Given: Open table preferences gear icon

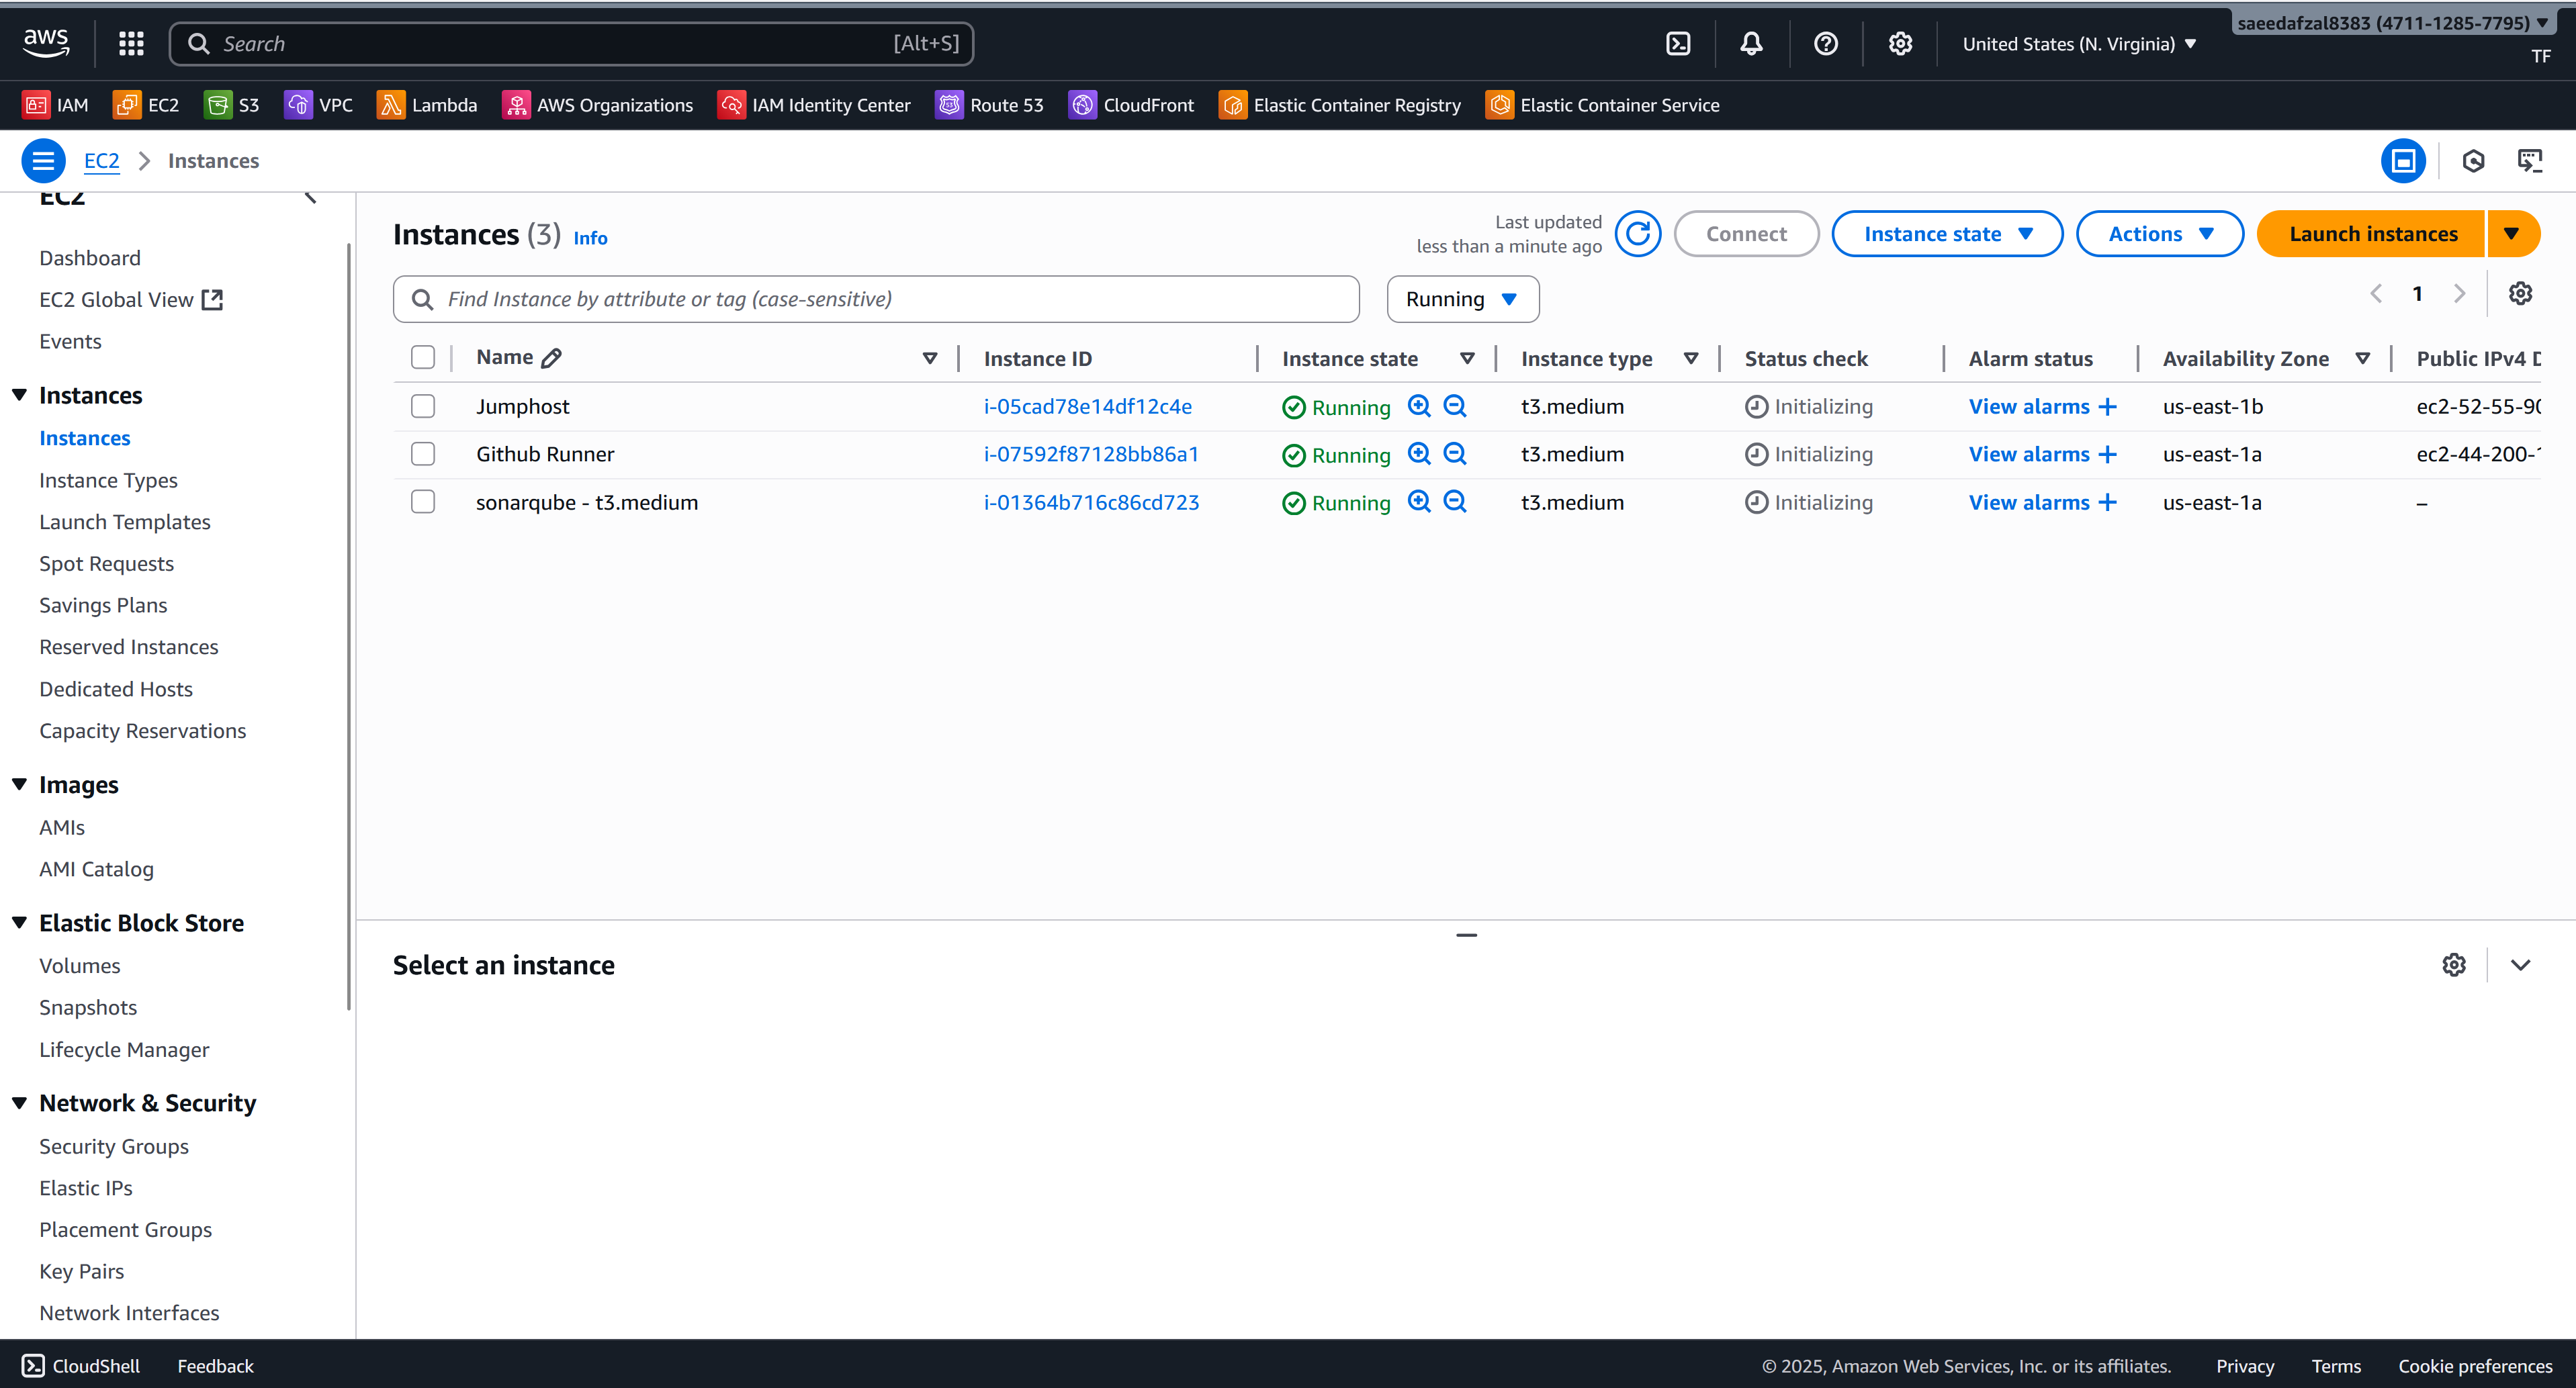Looking at the screenshot, I should tap(2520, 293).
